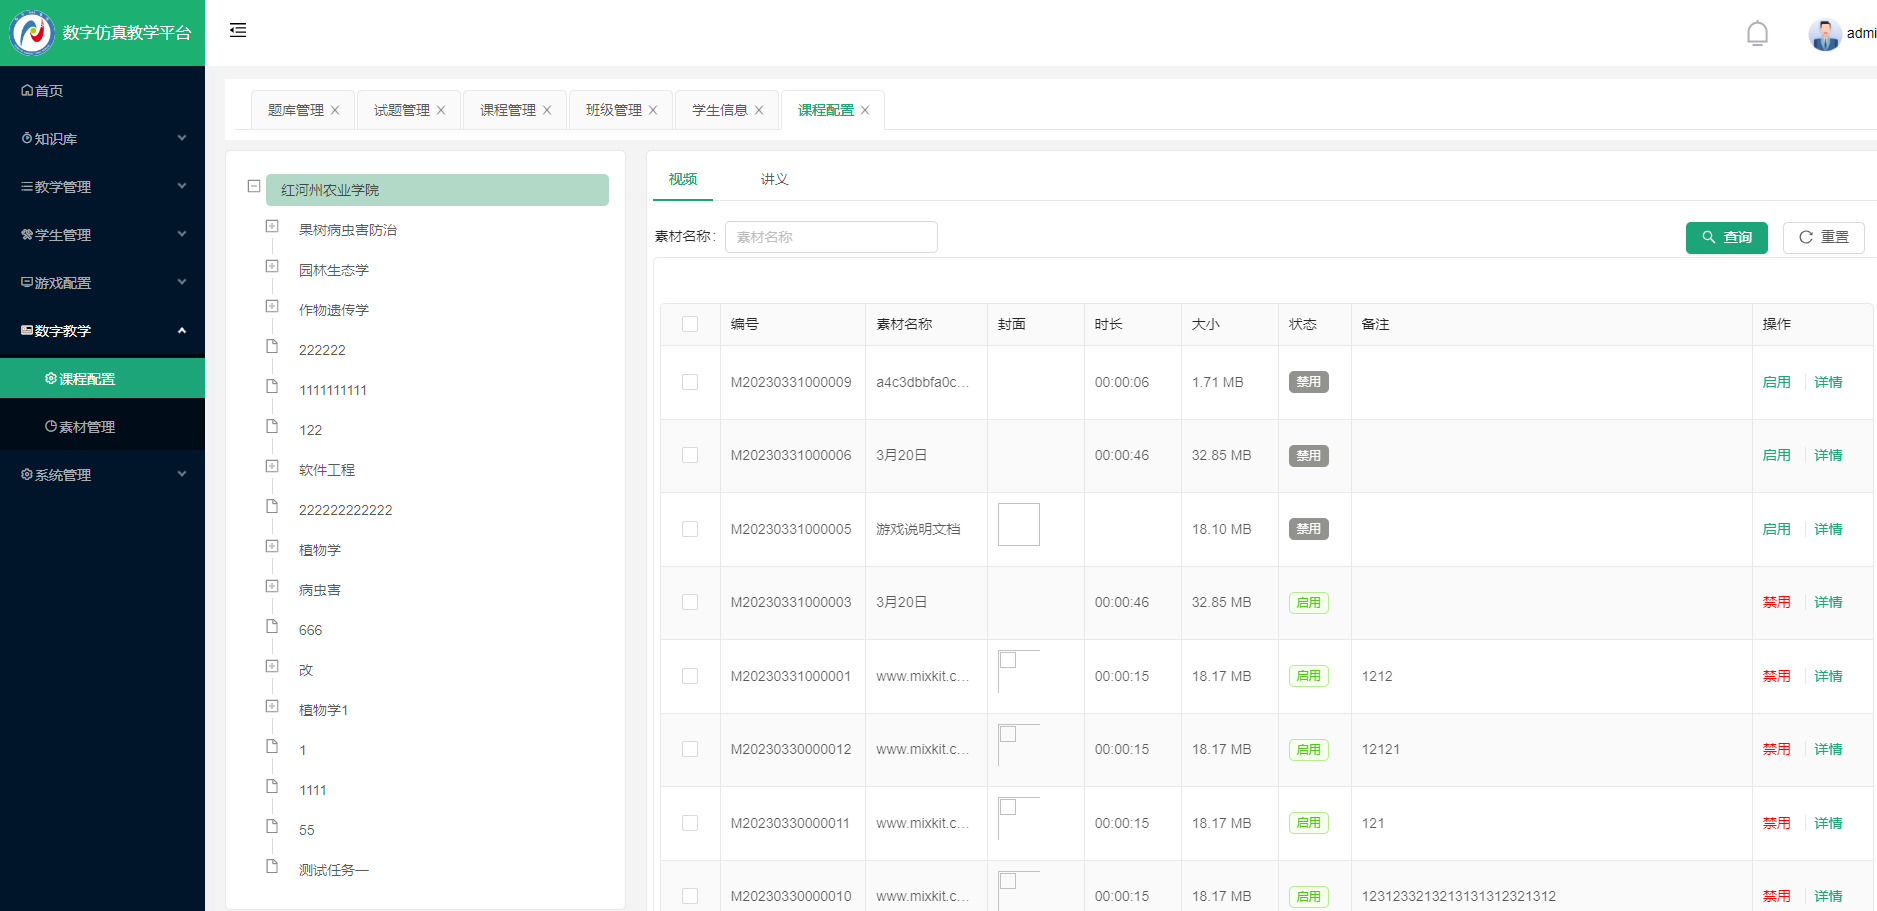Screen dimensions: 1877x911
Task: Click the admin user avatar
Action: (1825, 34)
